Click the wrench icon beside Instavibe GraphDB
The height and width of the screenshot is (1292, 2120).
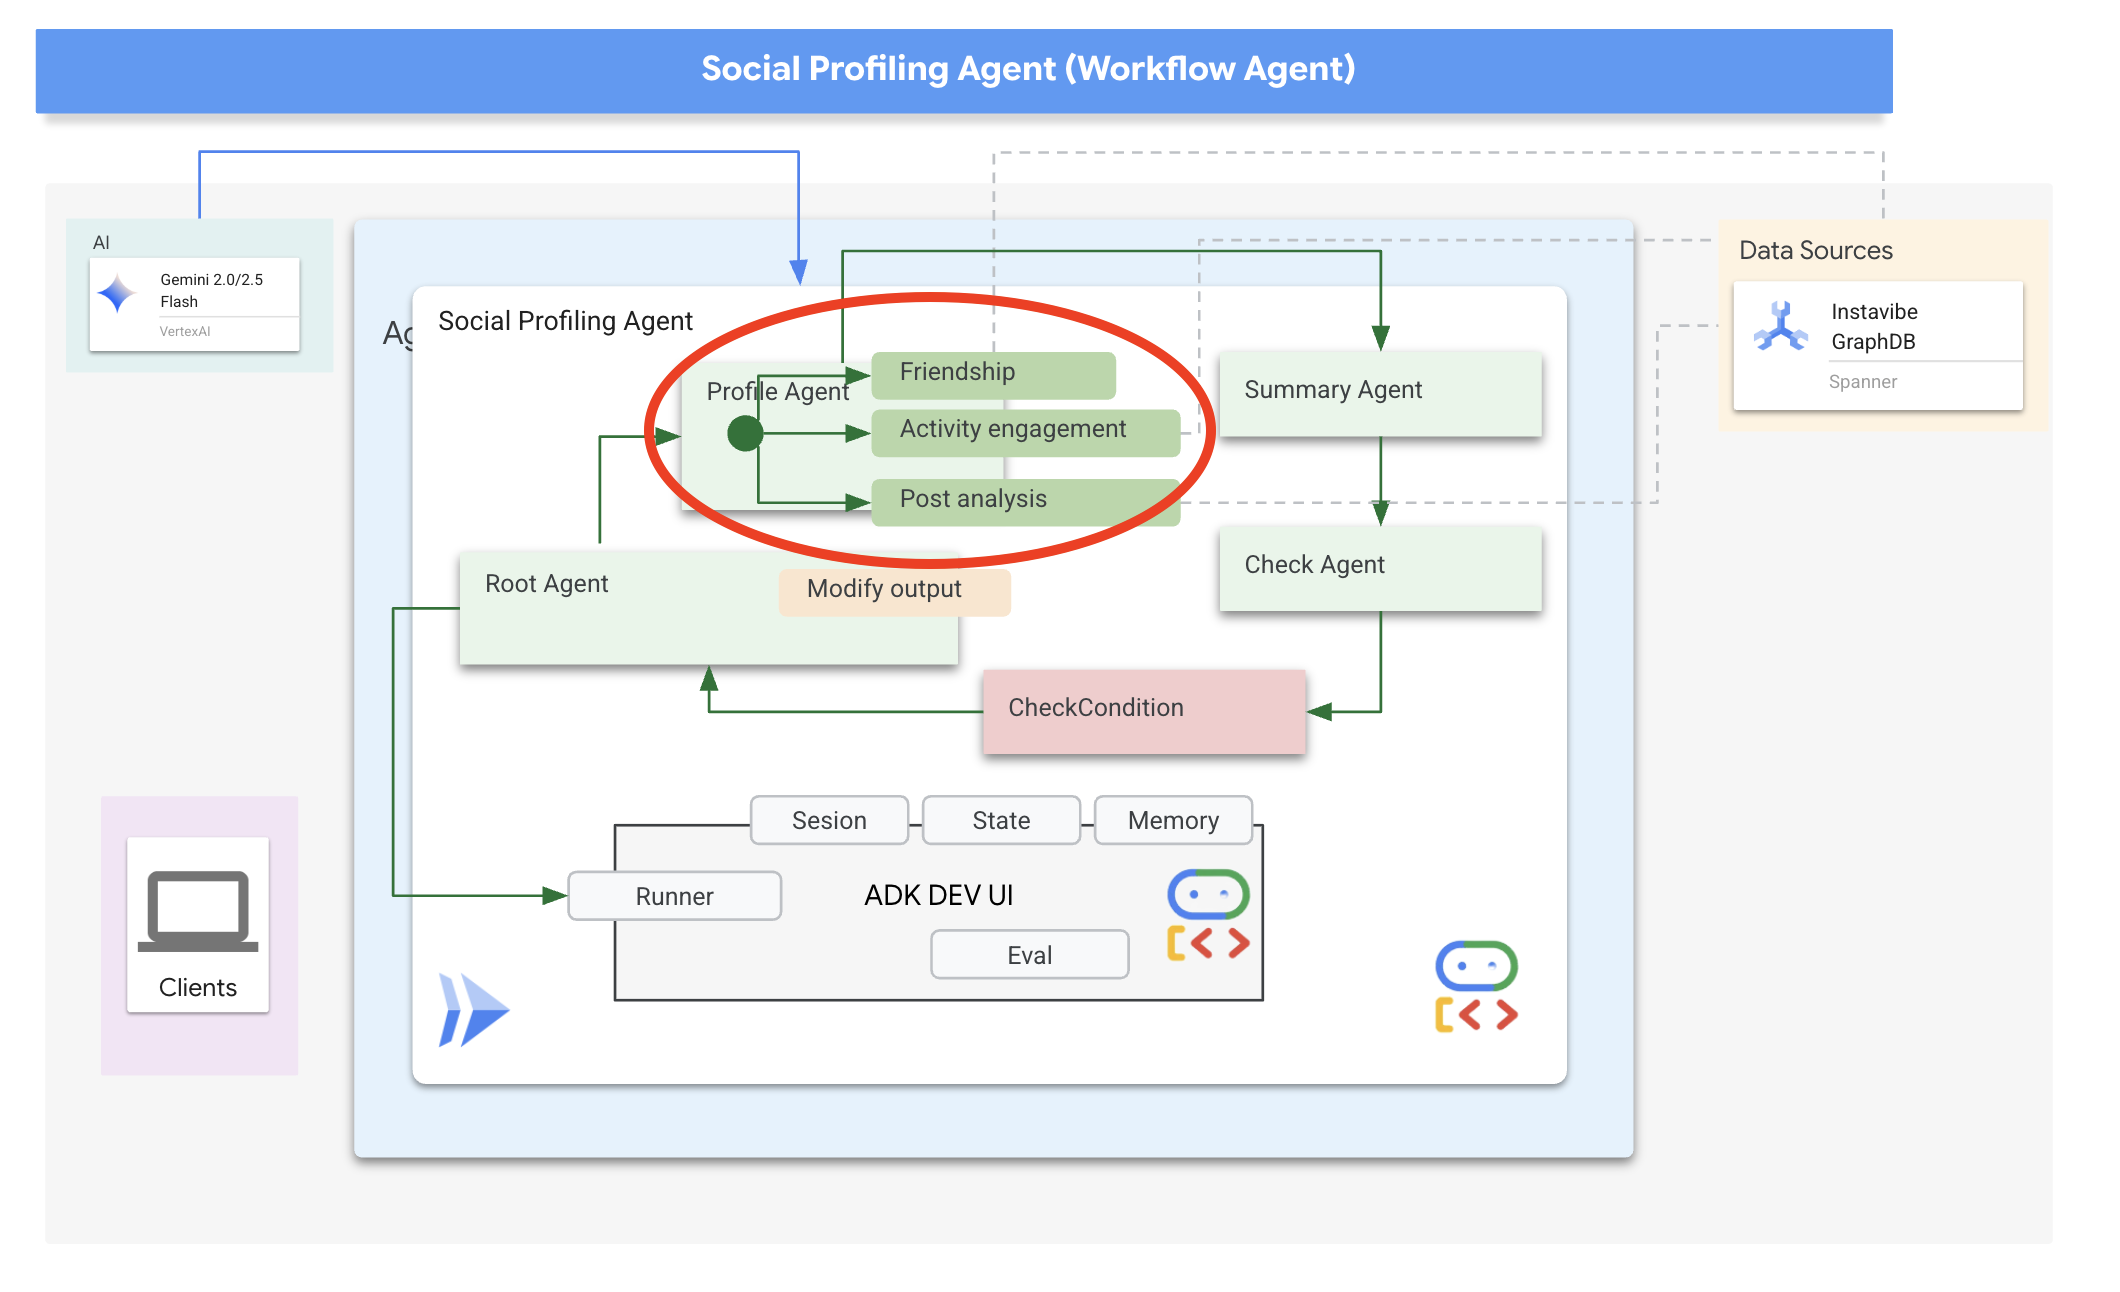(1782, 326)
